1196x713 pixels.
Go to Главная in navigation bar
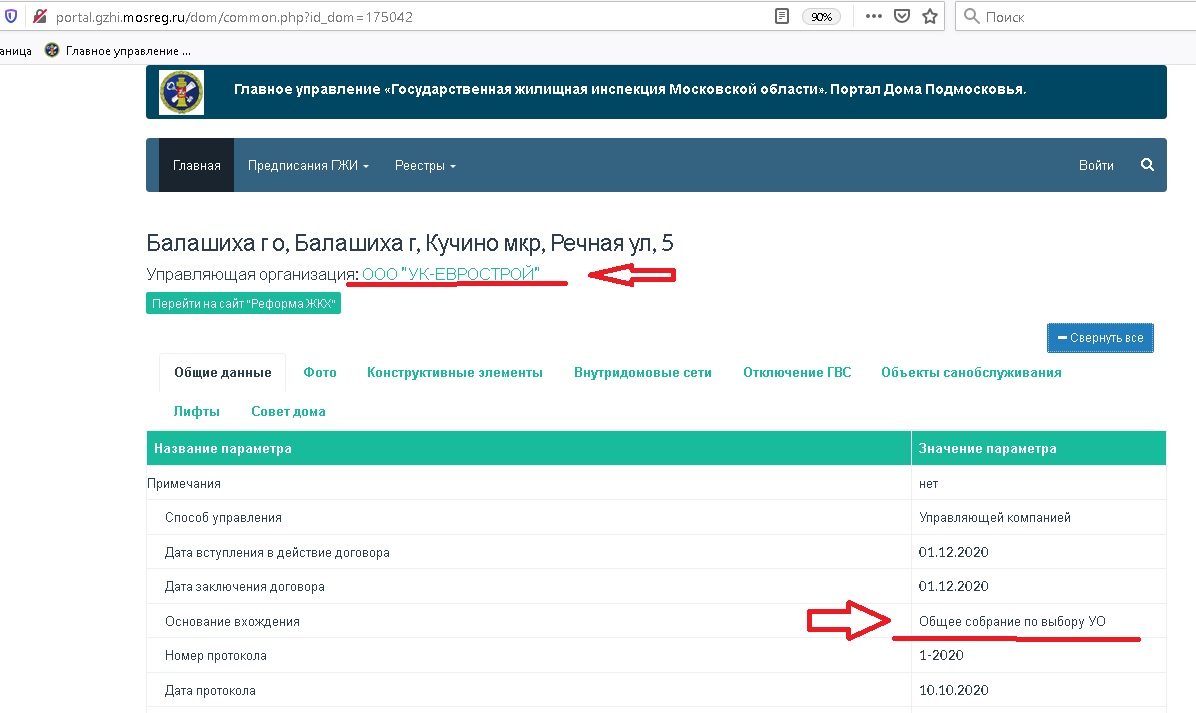point(196,165)
